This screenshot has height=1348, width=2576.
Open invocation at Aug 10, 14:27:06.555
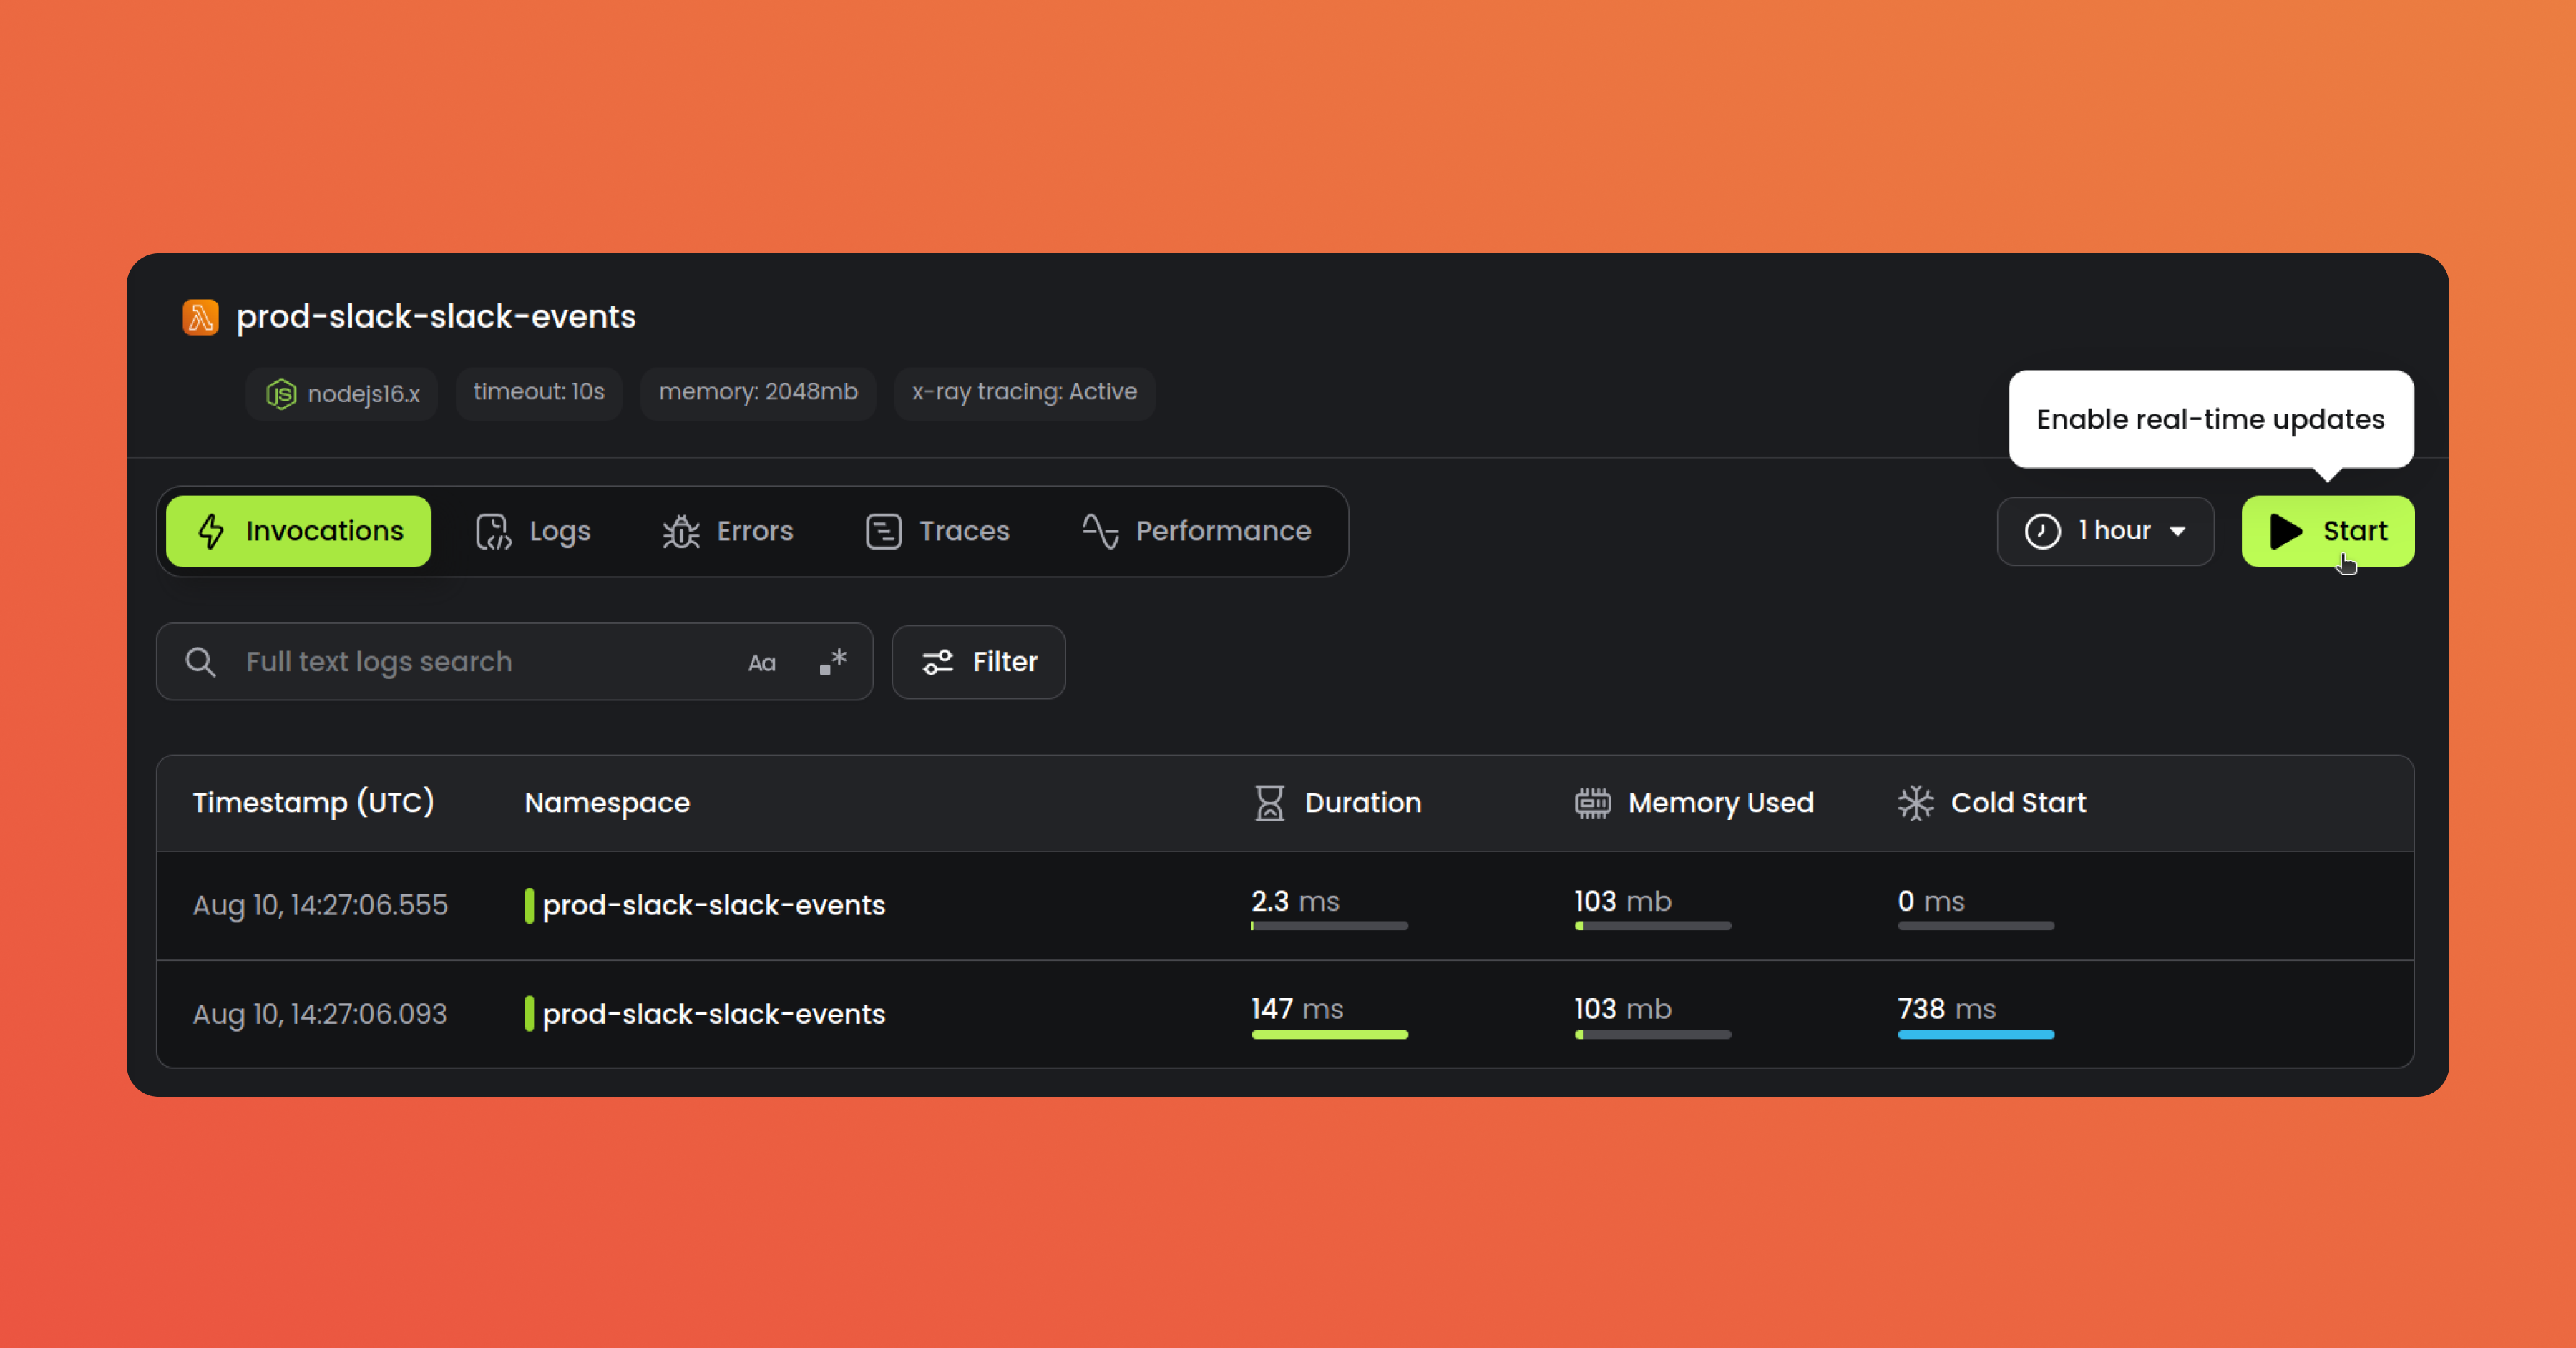point(1285,906)
